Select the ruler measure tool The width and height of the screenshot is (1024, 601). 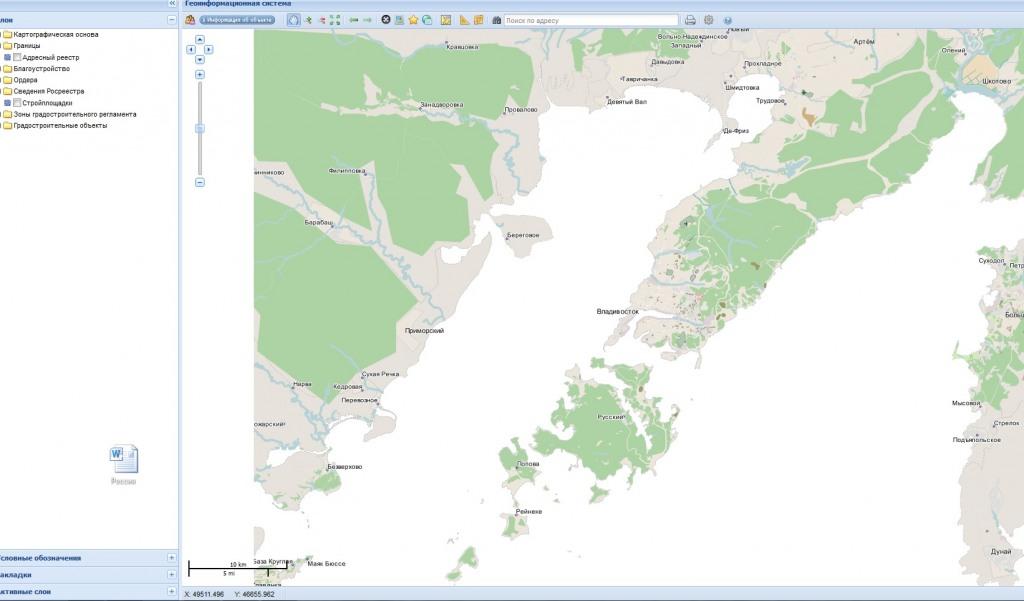(465, 20)
